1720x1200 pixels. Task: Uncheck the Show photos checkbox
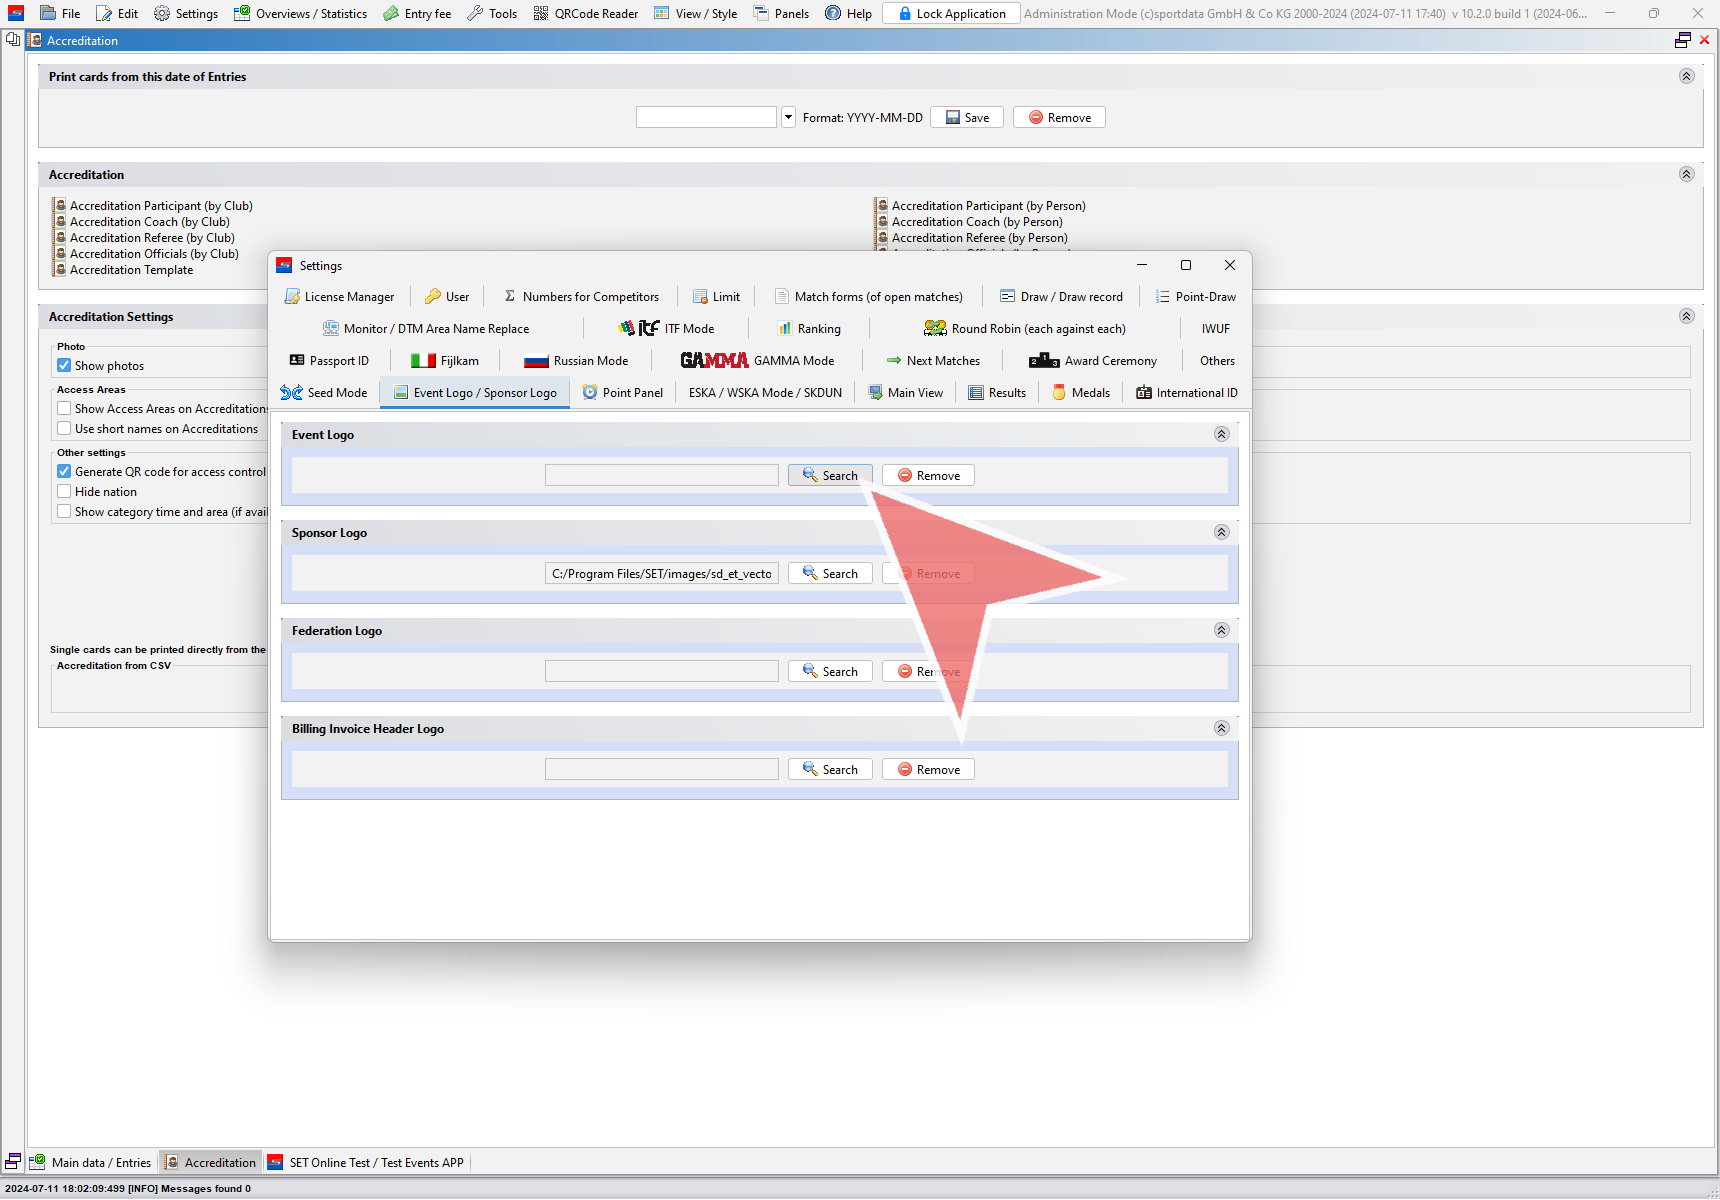point(64,366)
